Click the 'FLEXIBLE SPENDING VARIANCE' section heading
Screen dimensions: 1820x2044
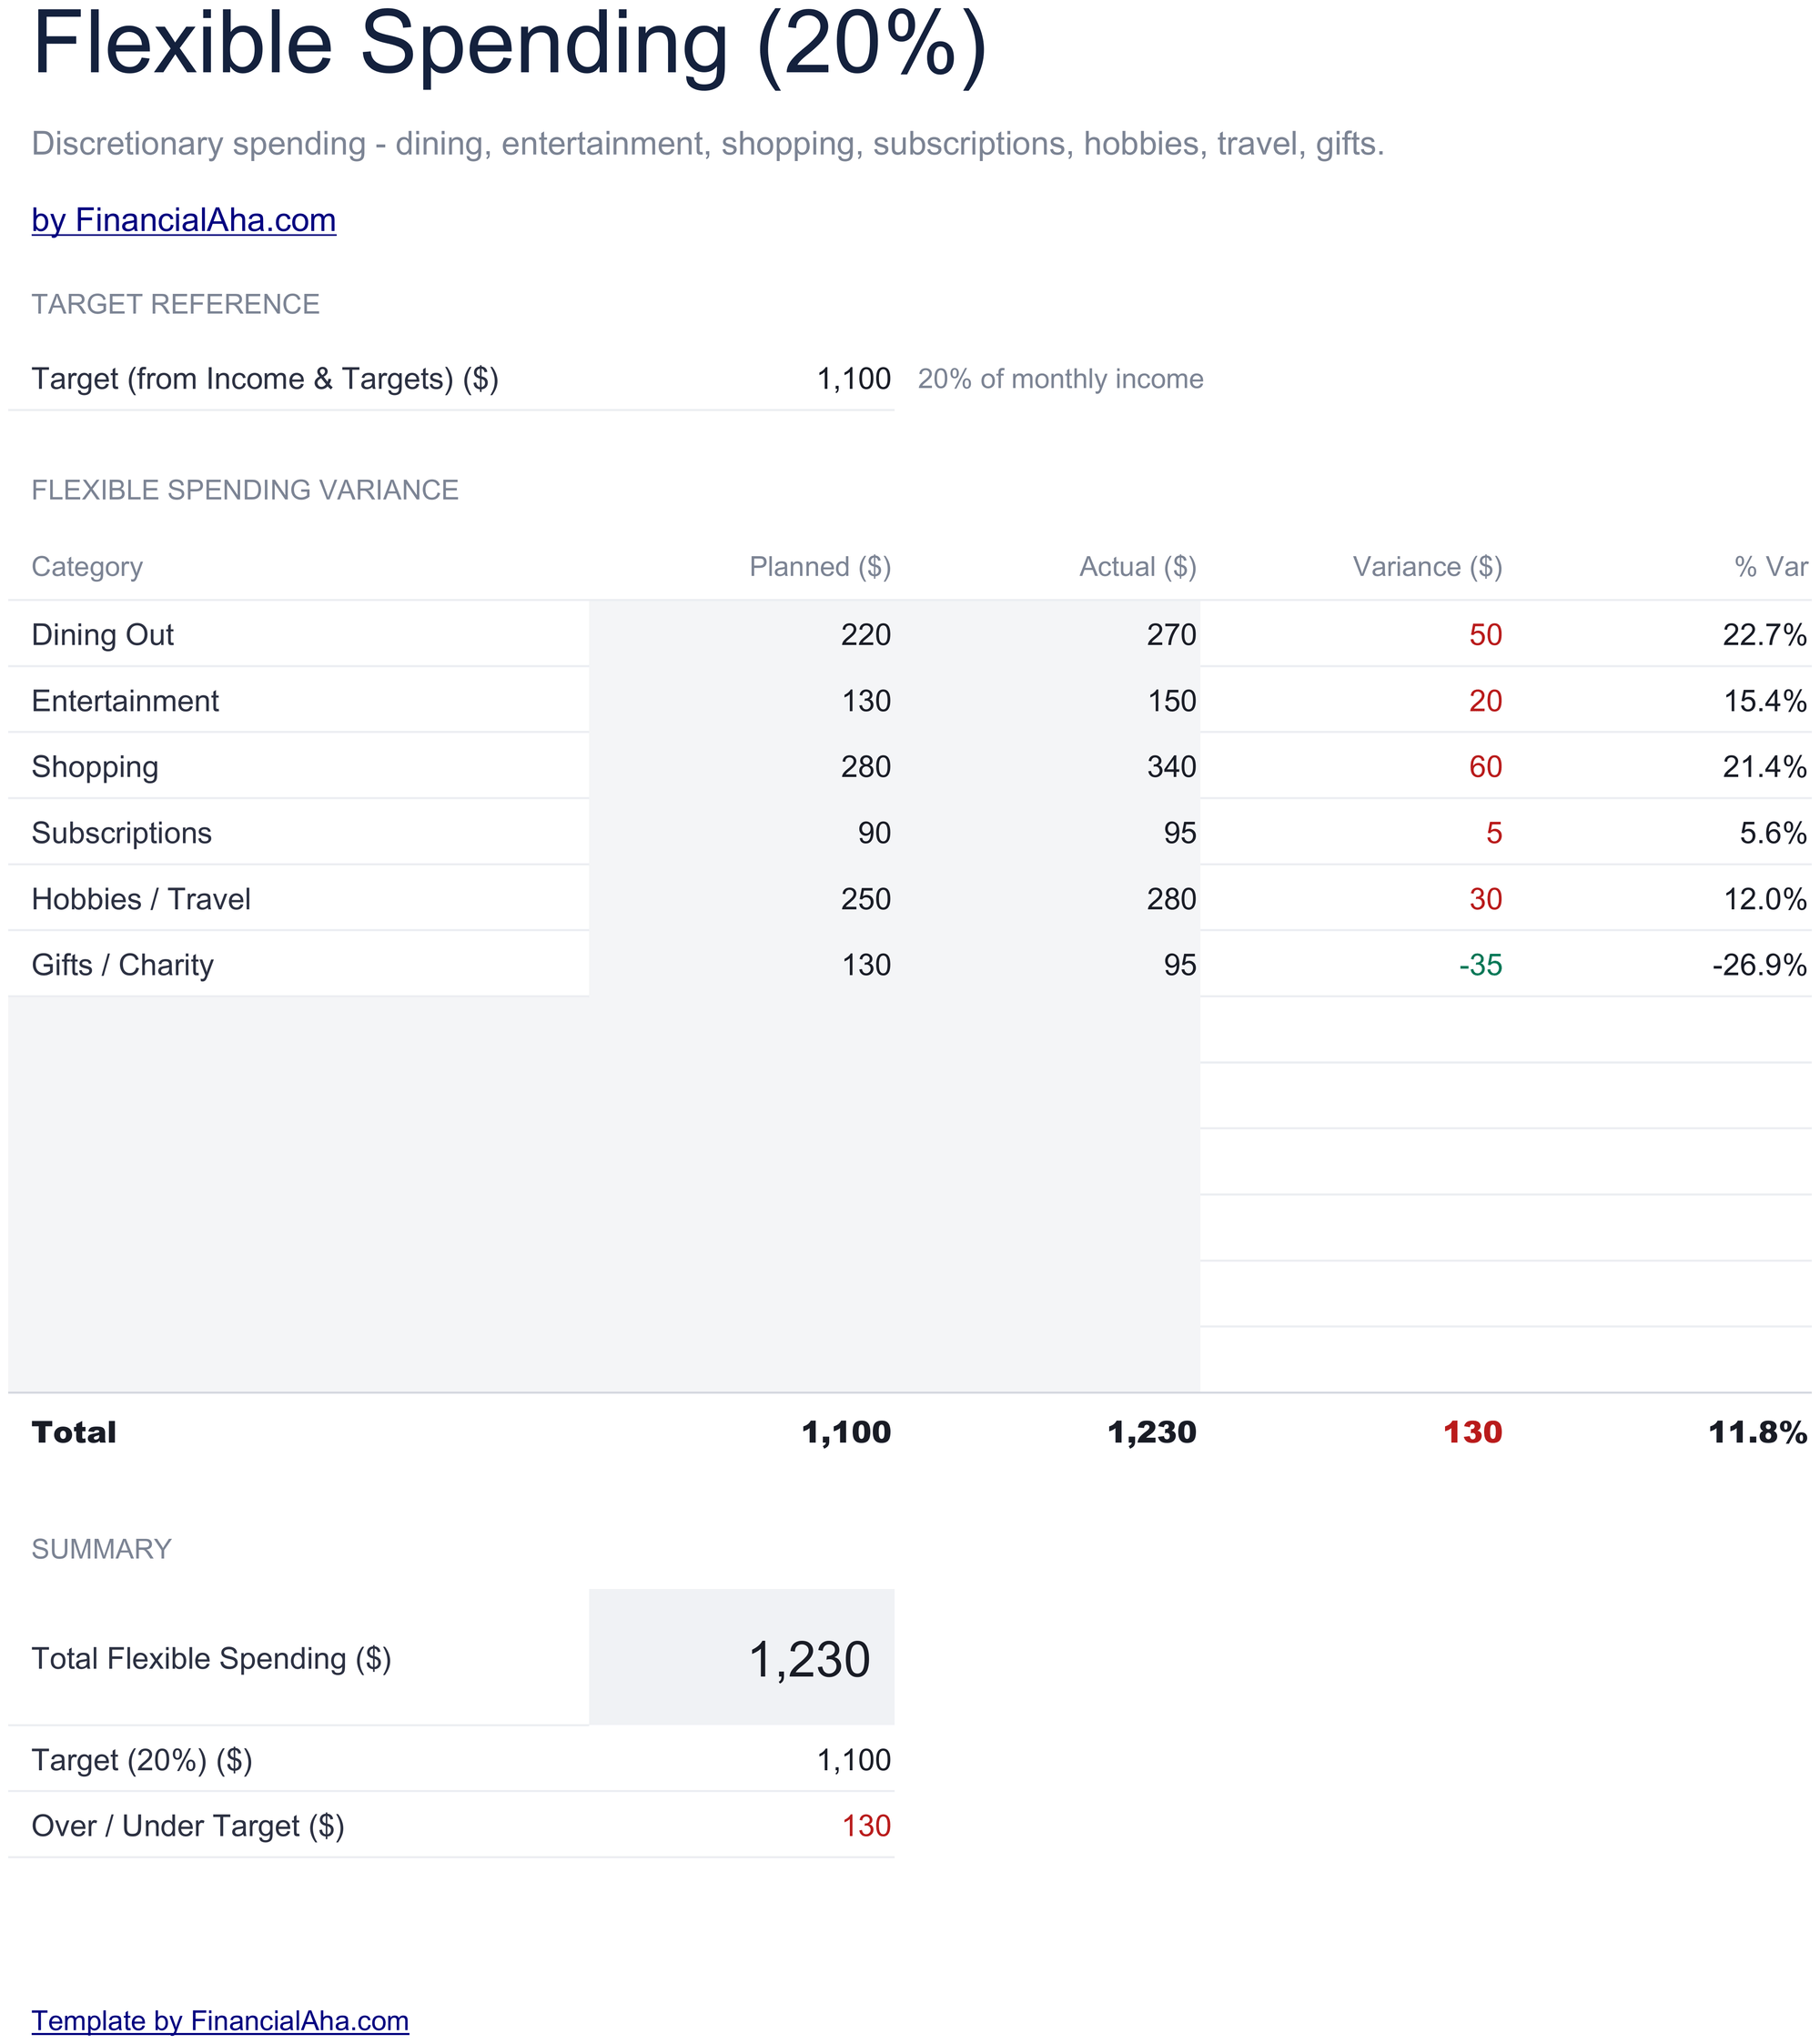coord(245,490)
